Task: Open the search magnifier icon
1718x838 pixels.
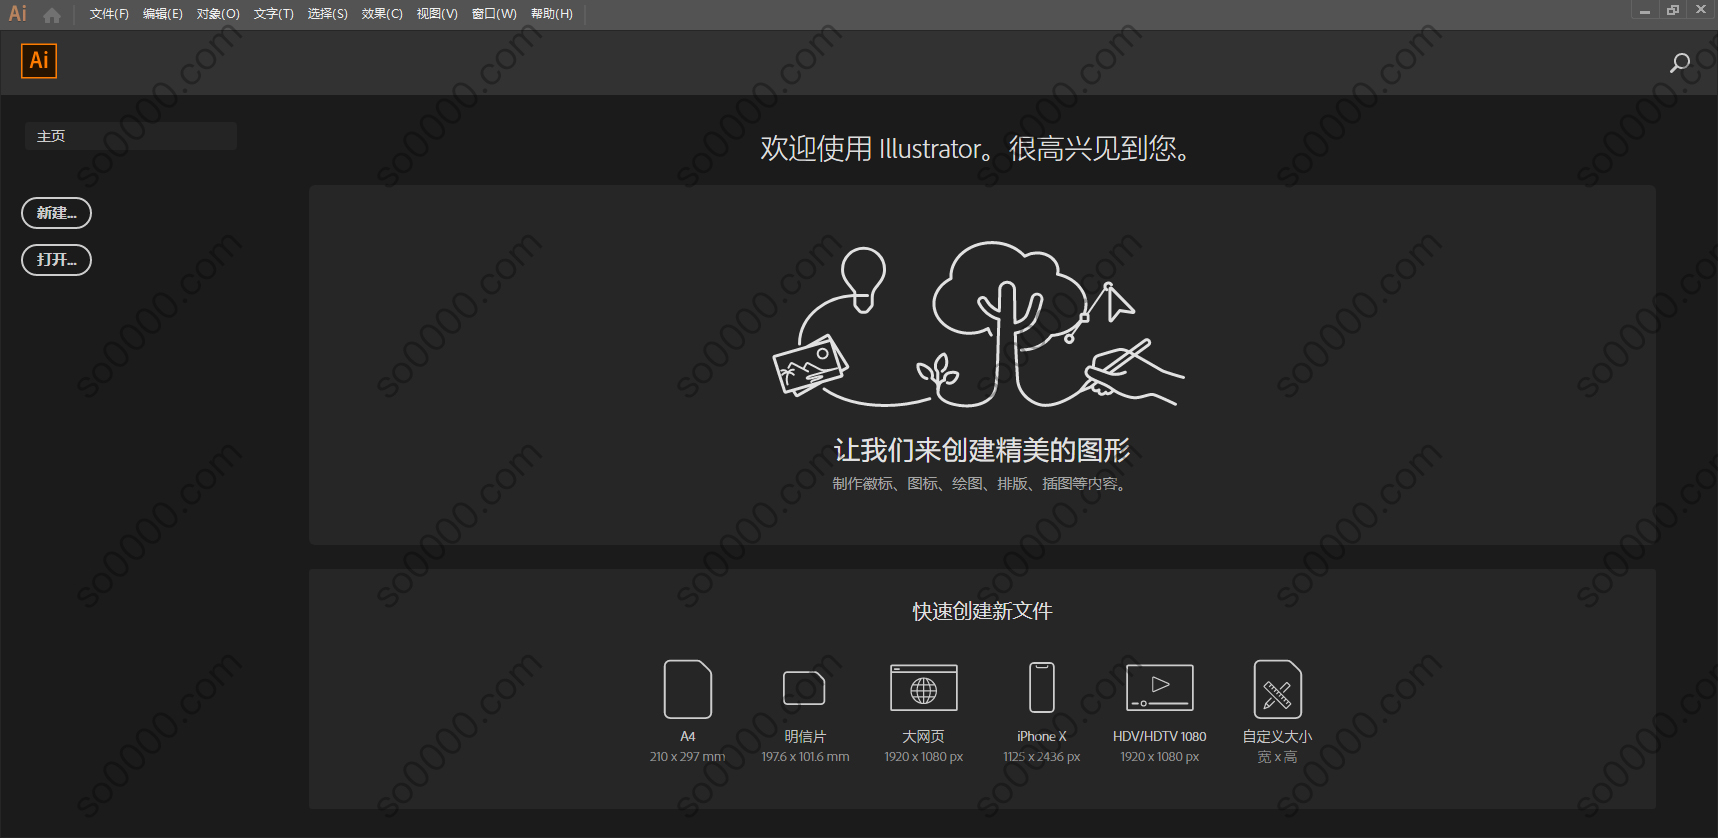Action: [1680, 63]
